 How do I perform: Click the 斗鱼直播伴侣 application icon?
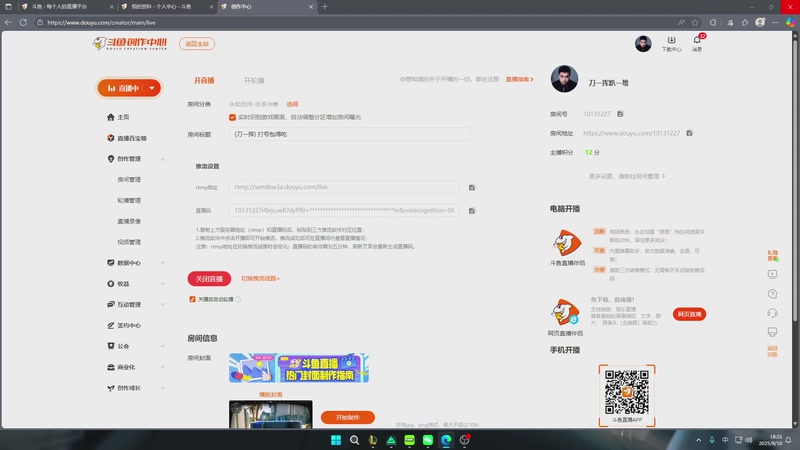coord(567,243)
